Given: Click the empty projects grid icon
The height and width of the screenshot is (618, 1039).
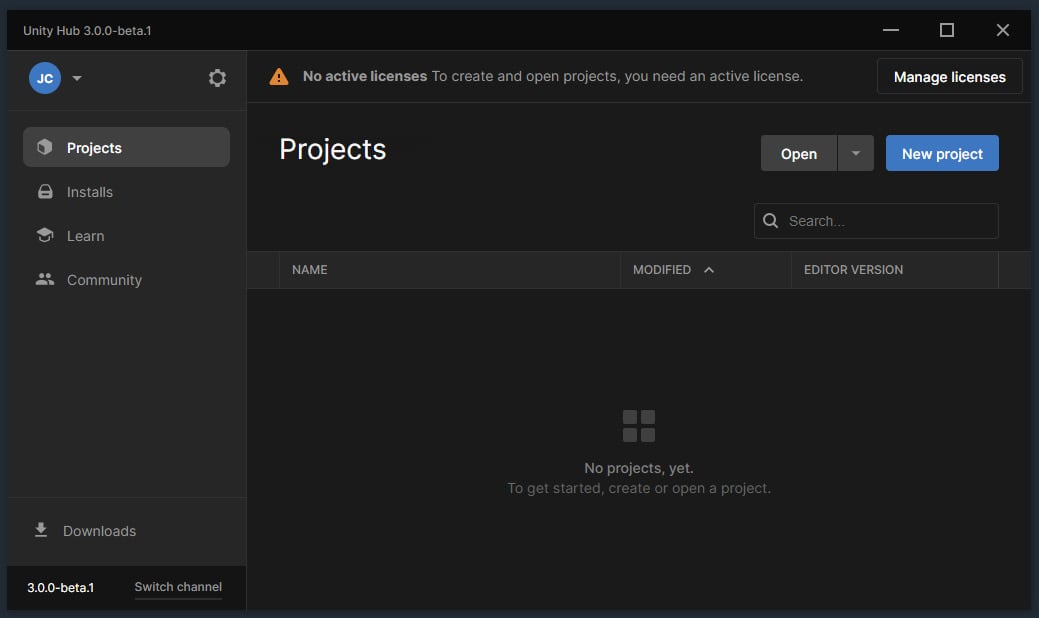Looking at the screenshot, I should pos(639,426).
